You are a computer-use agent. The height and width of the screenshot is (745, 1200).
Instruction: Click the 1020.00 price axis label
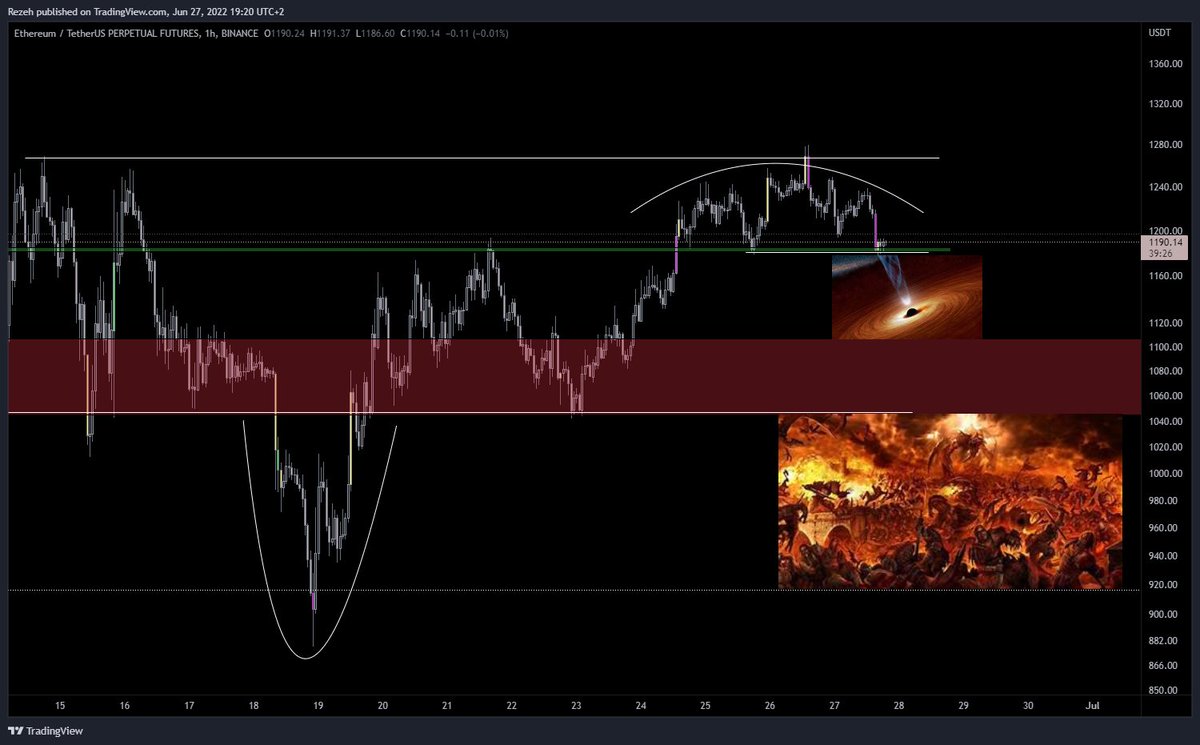(1166, 448)
